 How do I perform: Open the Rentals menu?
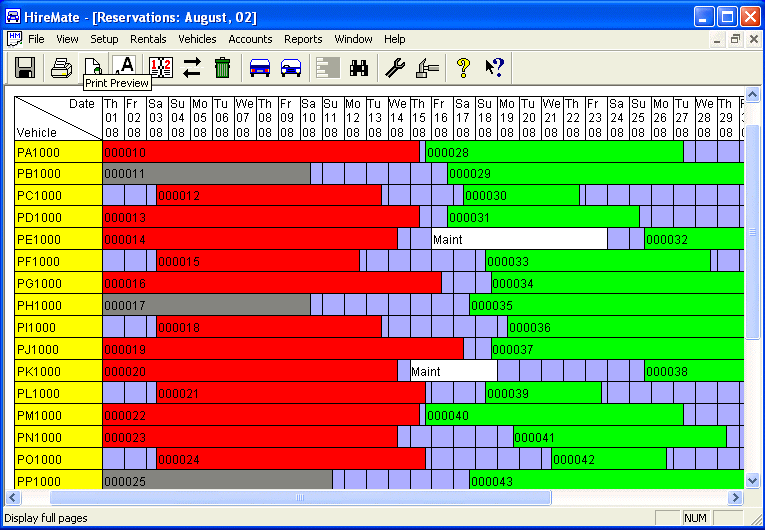click(148, 39)
